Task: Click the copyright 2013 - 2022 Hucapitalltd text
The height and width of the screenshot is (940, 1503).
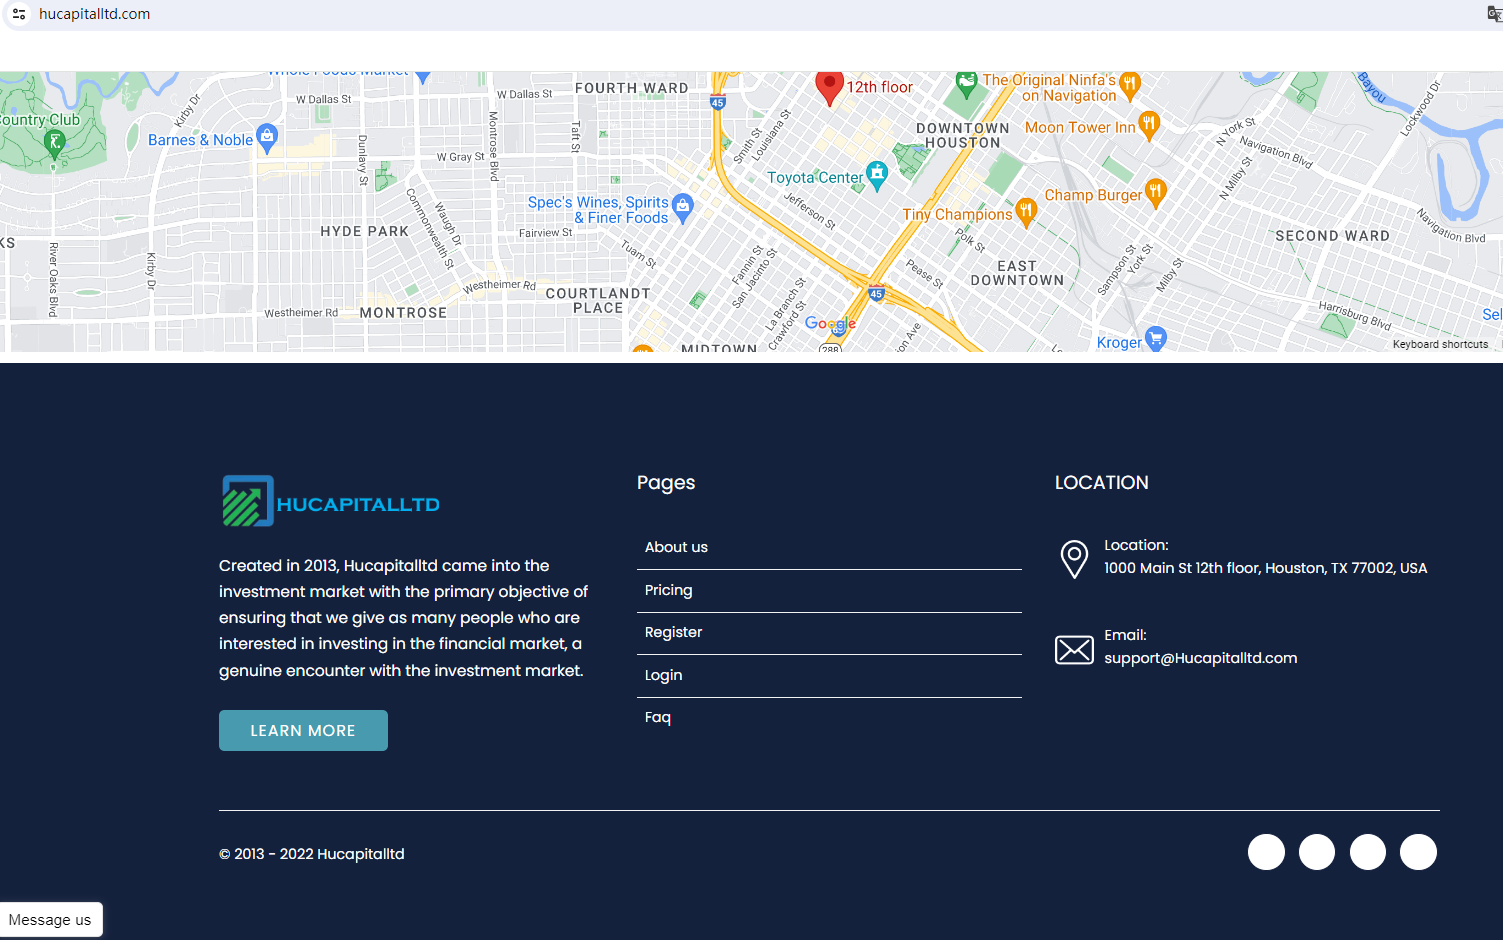Action: 312,854
